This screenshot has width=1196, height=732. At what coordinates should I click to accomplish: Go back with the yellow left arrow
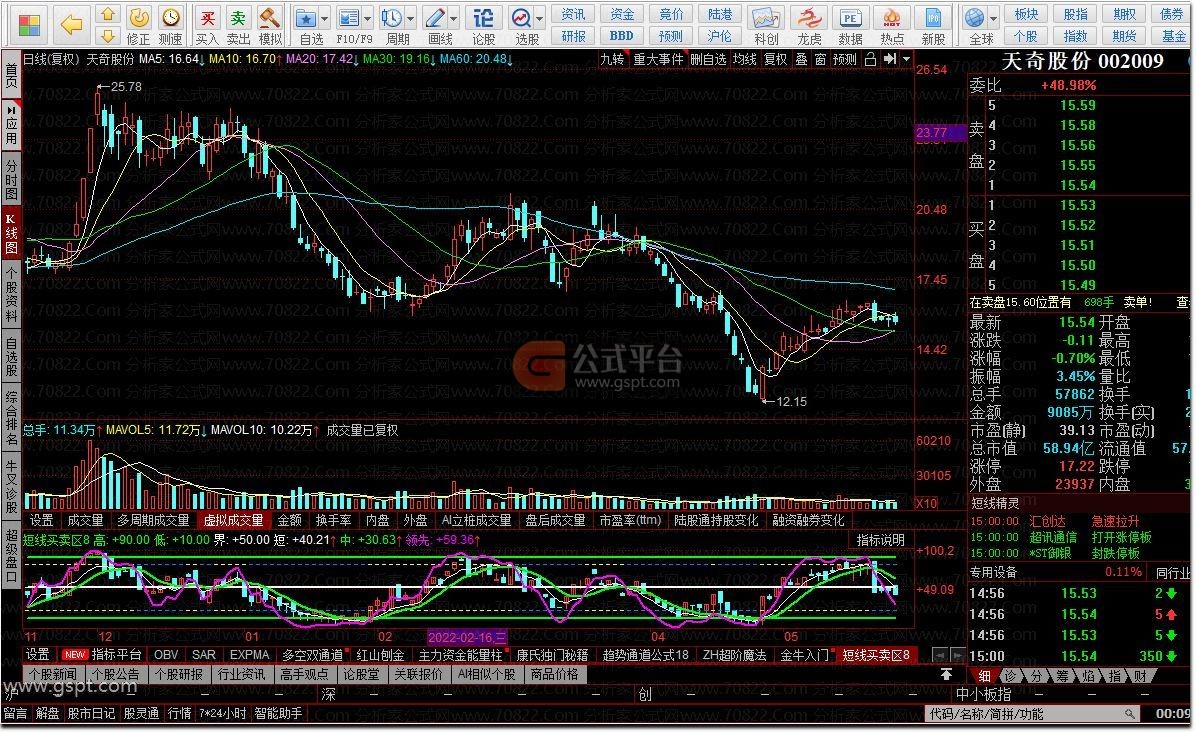(x=72, y=24)
